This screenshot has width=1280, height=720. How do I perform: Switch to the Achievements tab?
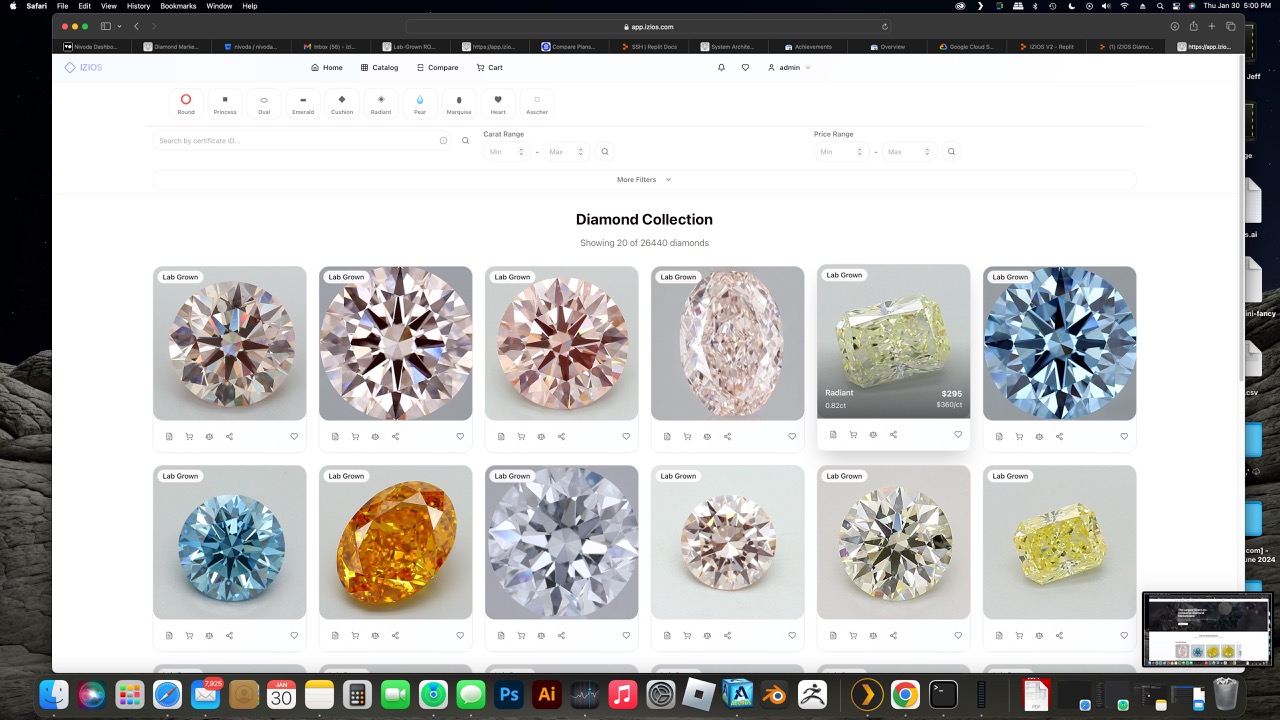pyautogui.click(x=808, y=46)
